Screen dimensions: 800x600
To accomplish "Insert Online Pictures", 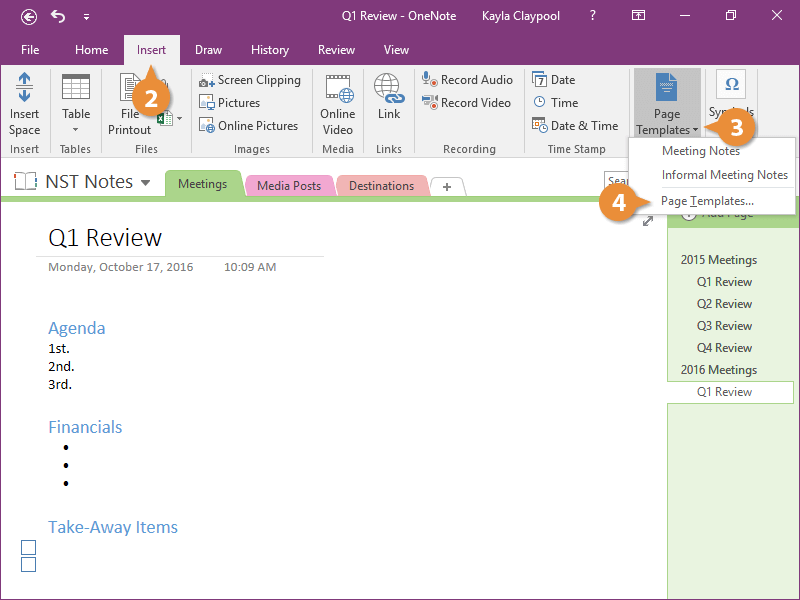I will [249, 126].
